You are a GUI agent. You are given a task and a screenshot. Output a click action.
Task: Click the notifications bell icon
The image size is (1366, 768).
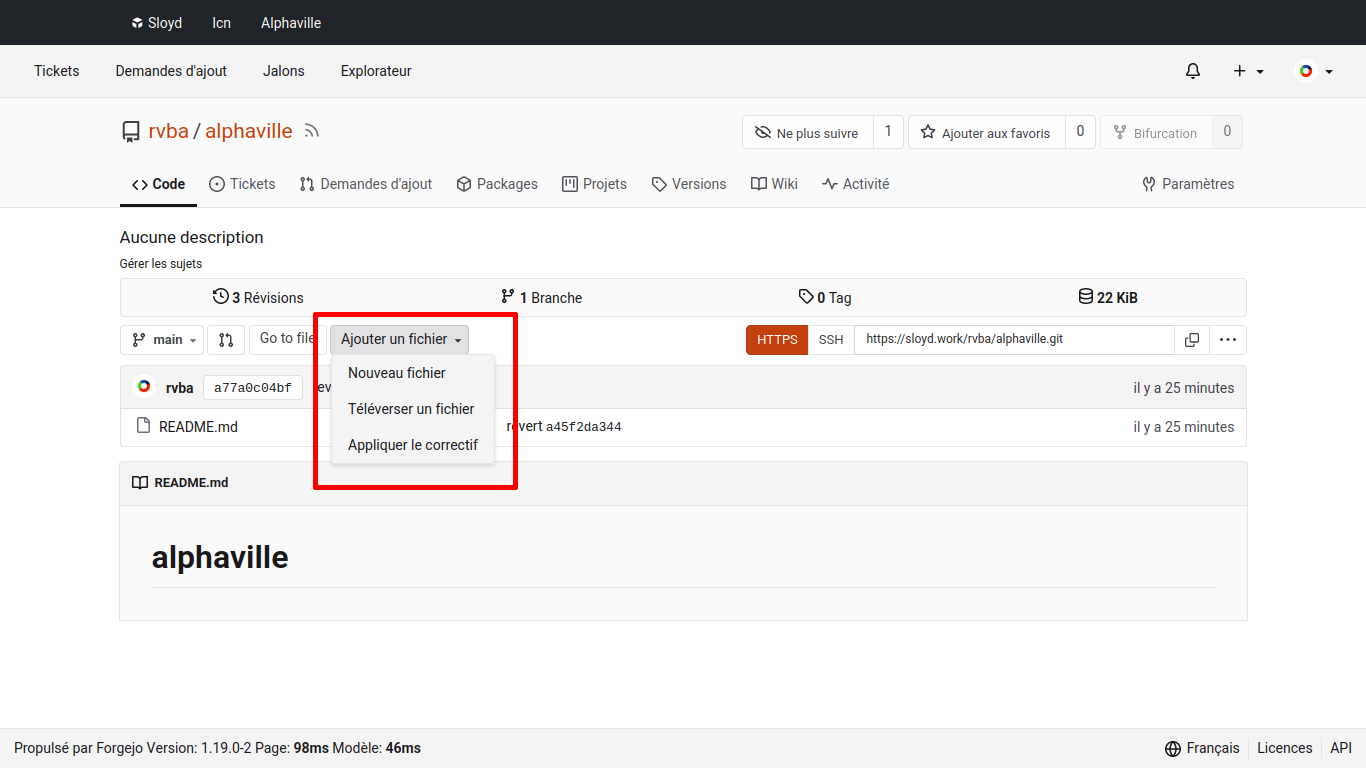(x=1192, y=71)
